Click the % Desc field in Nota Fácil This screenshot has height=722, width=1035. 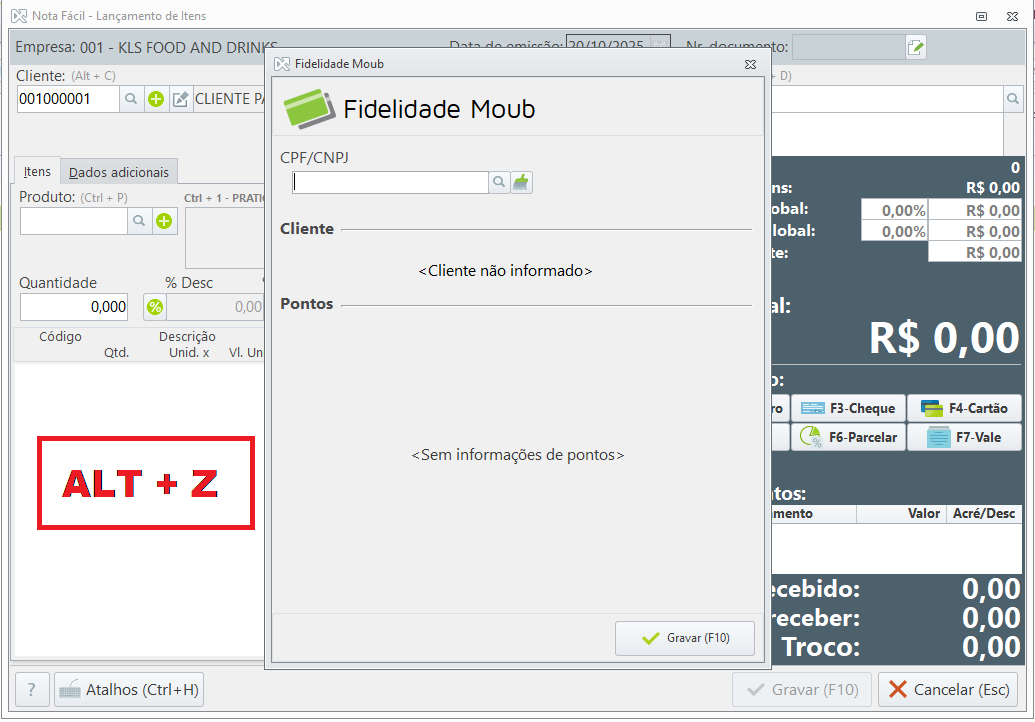point(215,307)
